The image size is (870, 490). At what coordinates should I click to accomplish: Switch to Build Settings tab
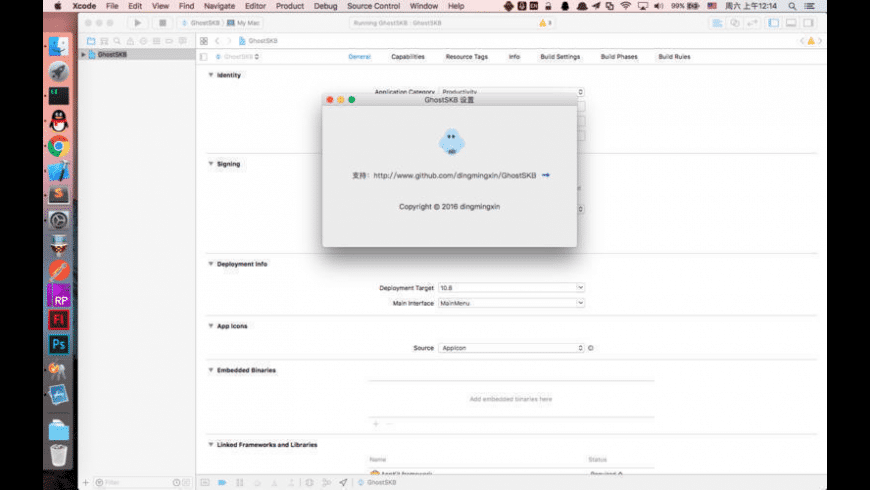pos(560,57)
